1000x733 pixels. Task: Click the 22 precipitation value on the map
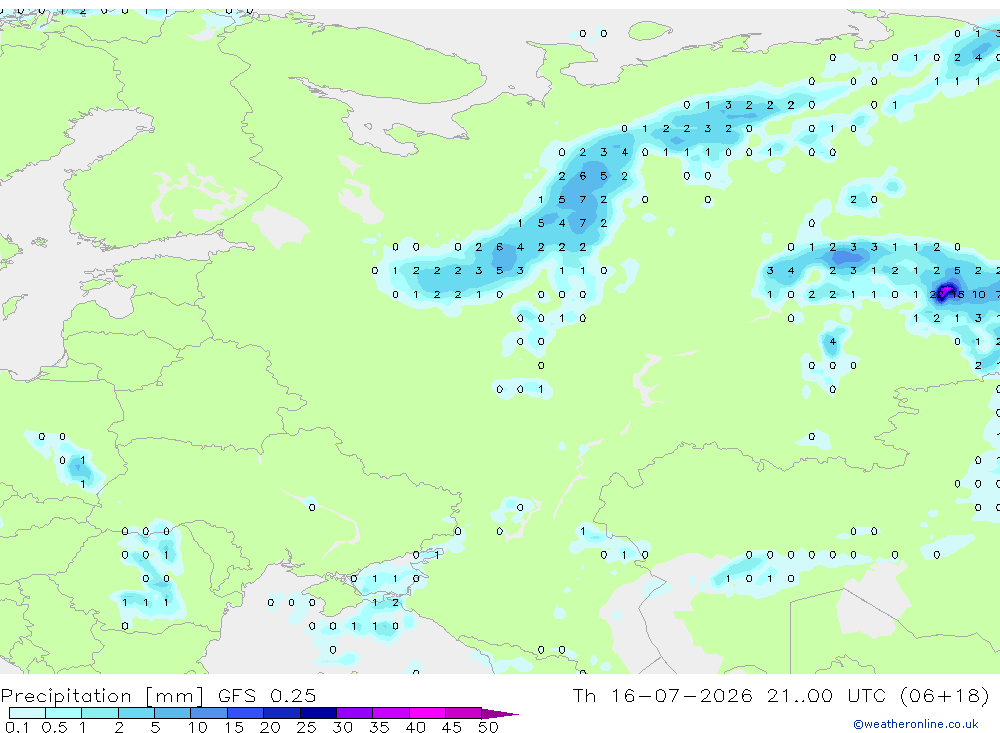coord(936,294)
